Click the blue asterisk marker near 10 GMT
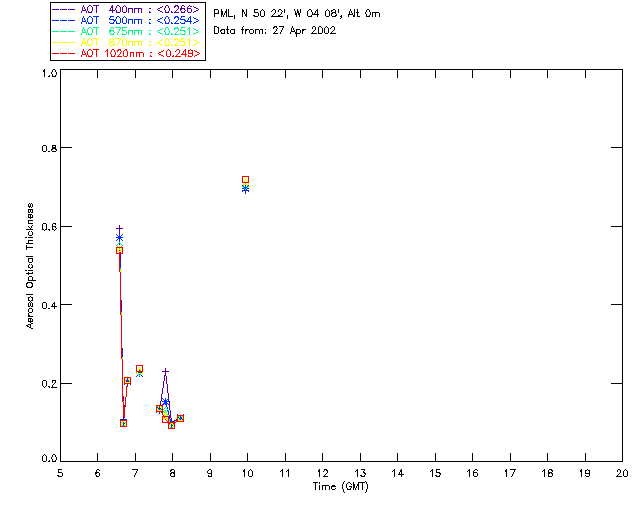This screenshot has width=640, height=512. coord(245,189)
